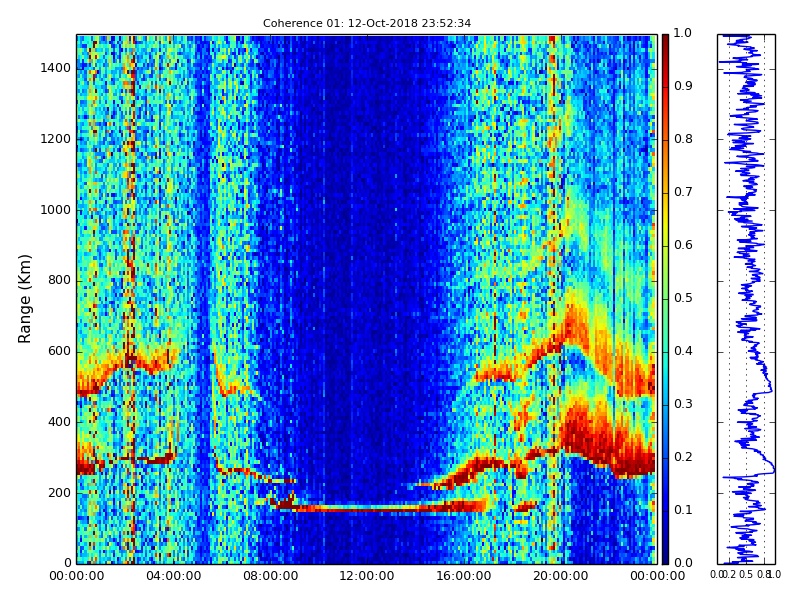Click the 00:00:00 label starting the time axis
Screen dimensions: 800x600
point(77,576)
